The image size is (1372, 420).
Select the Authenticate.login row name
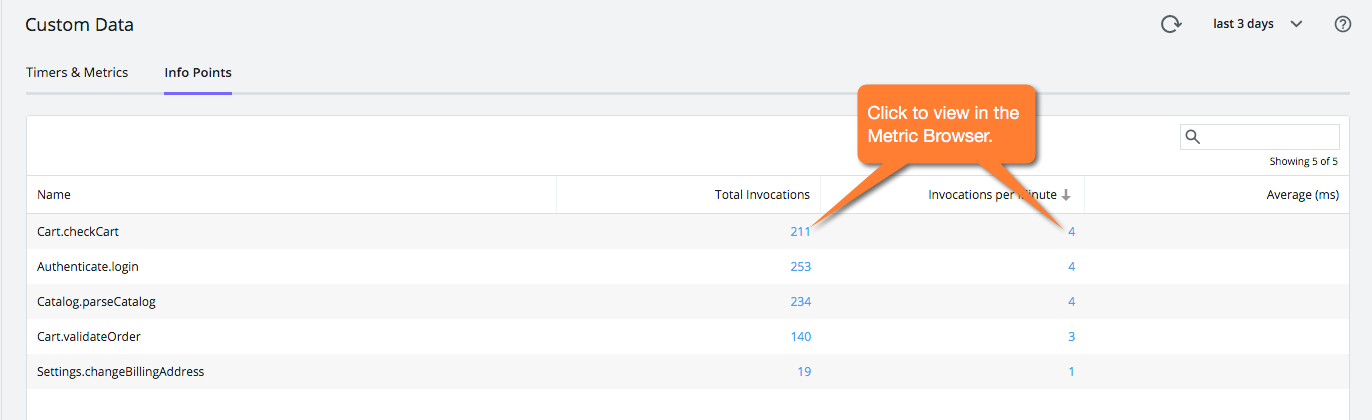pos(87,267)
